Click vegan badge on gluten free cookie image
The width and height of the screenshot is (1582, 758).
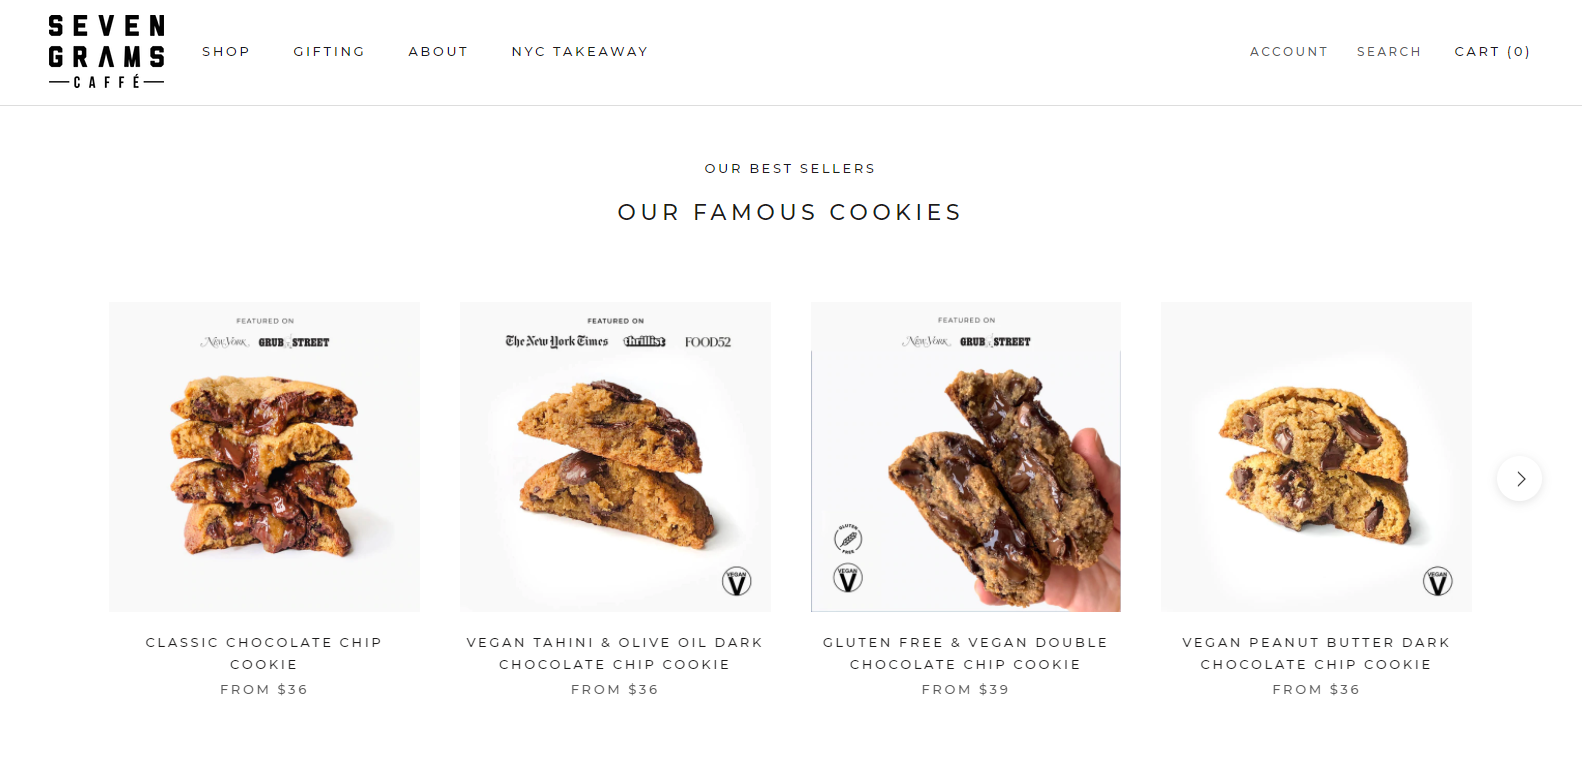point(848,578)
